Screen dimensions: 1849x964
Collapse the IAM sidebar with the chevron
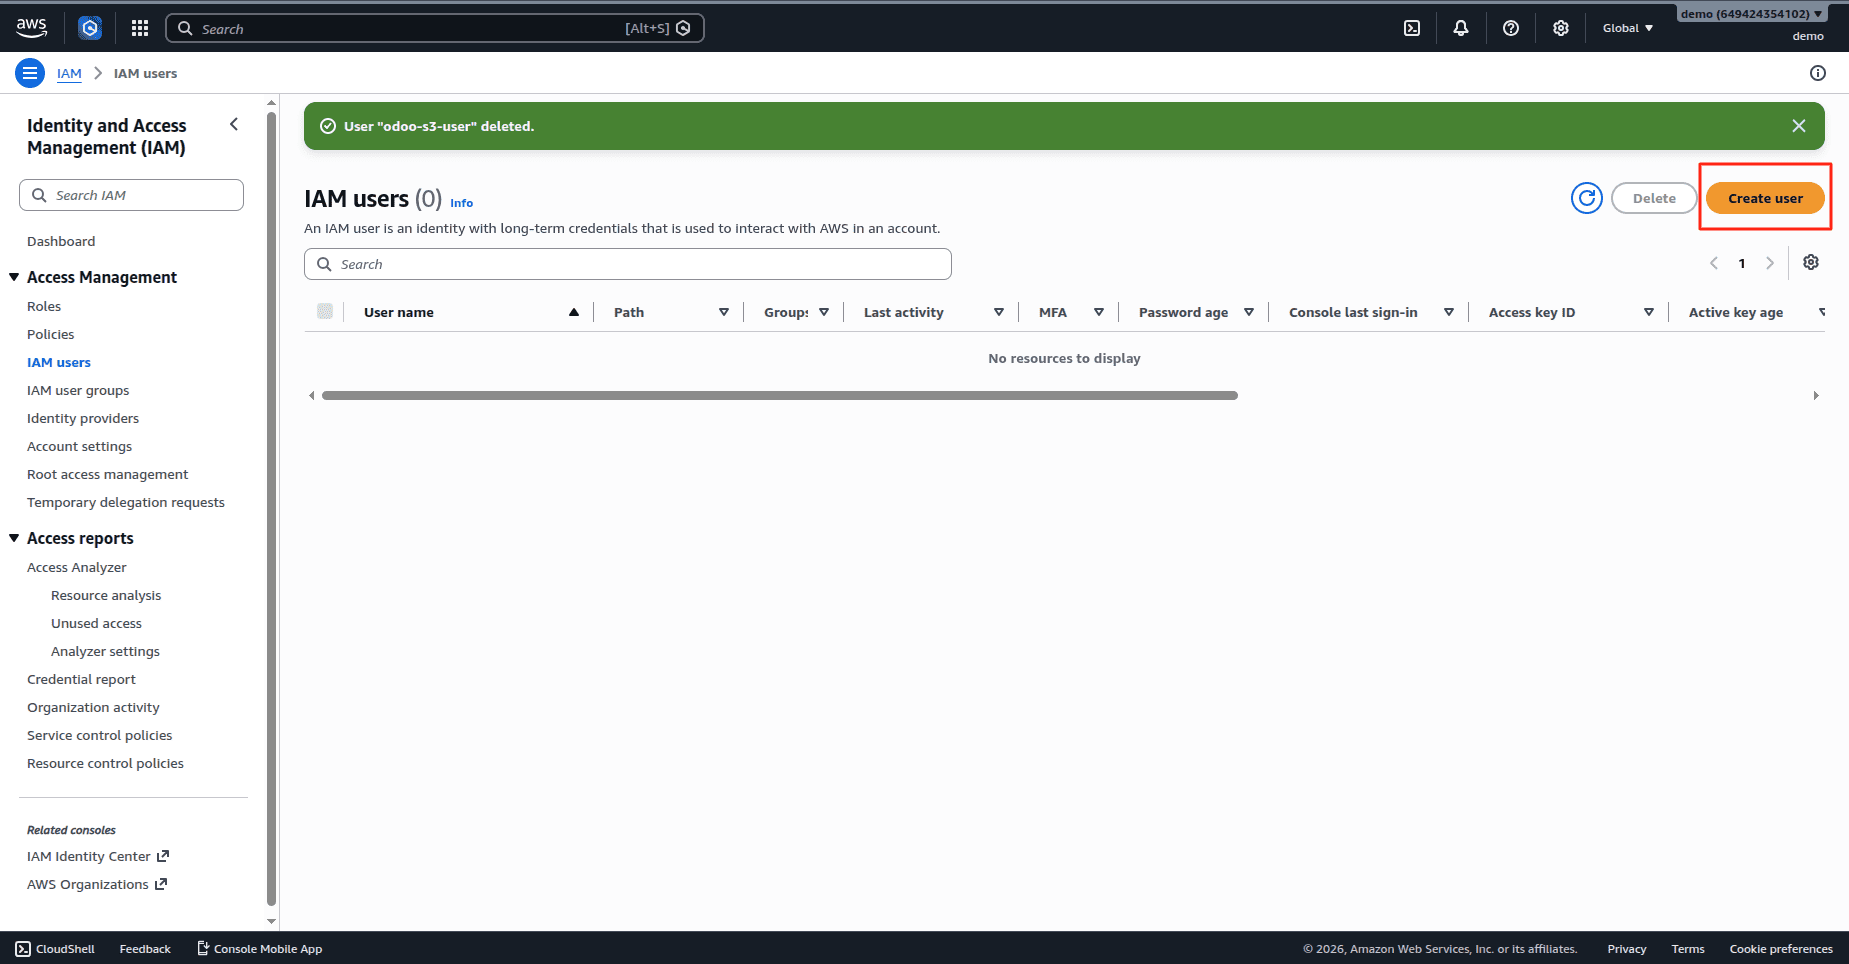(234, 124)
